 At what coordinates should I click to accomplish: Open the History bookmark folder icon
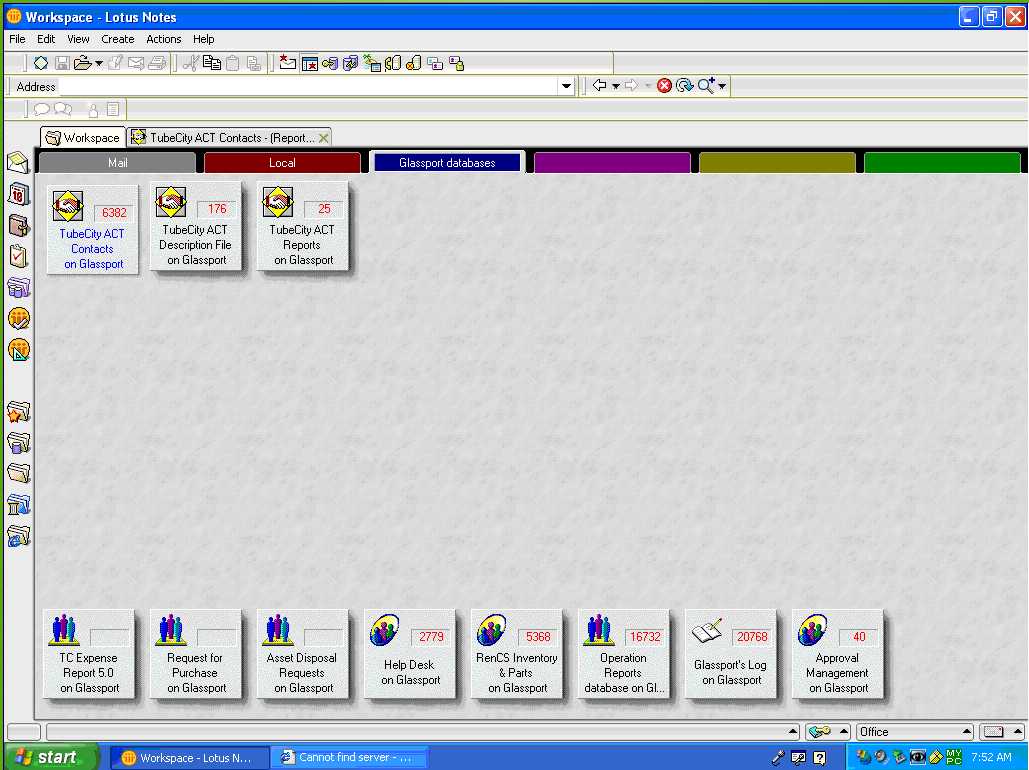[x=18, y=505]
